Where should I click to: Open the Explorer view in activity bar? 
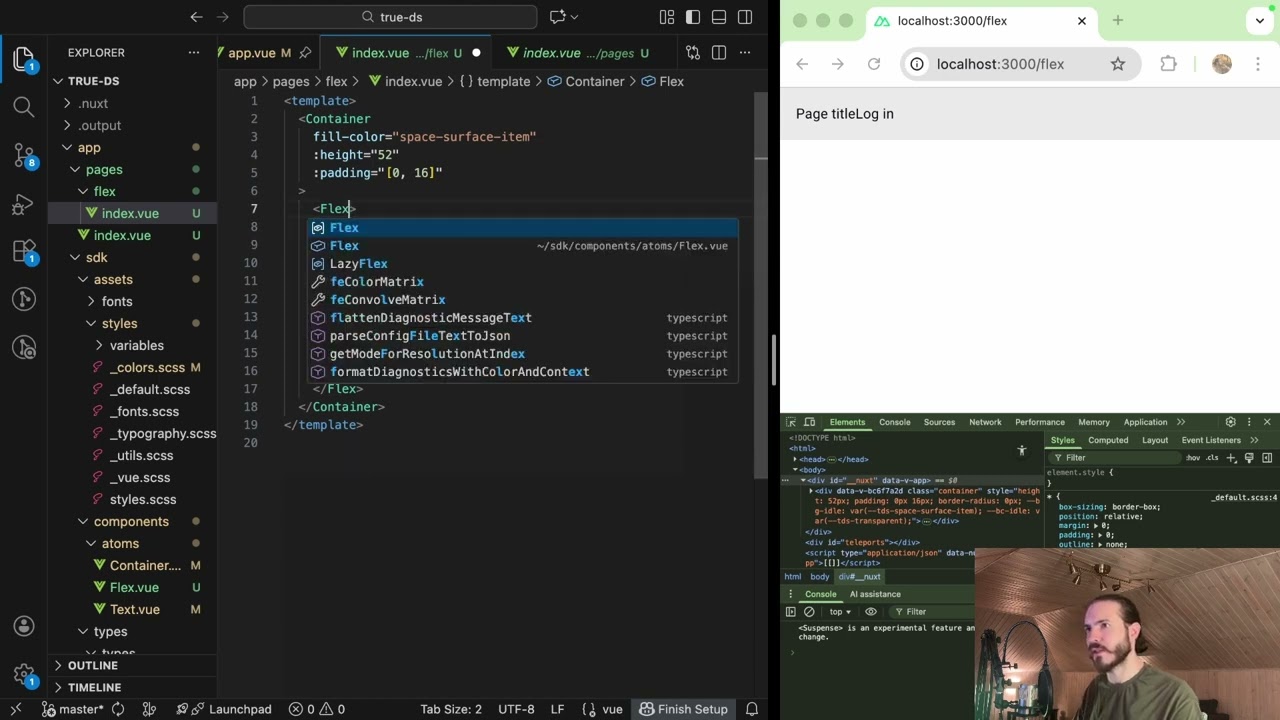pos(24,59)
